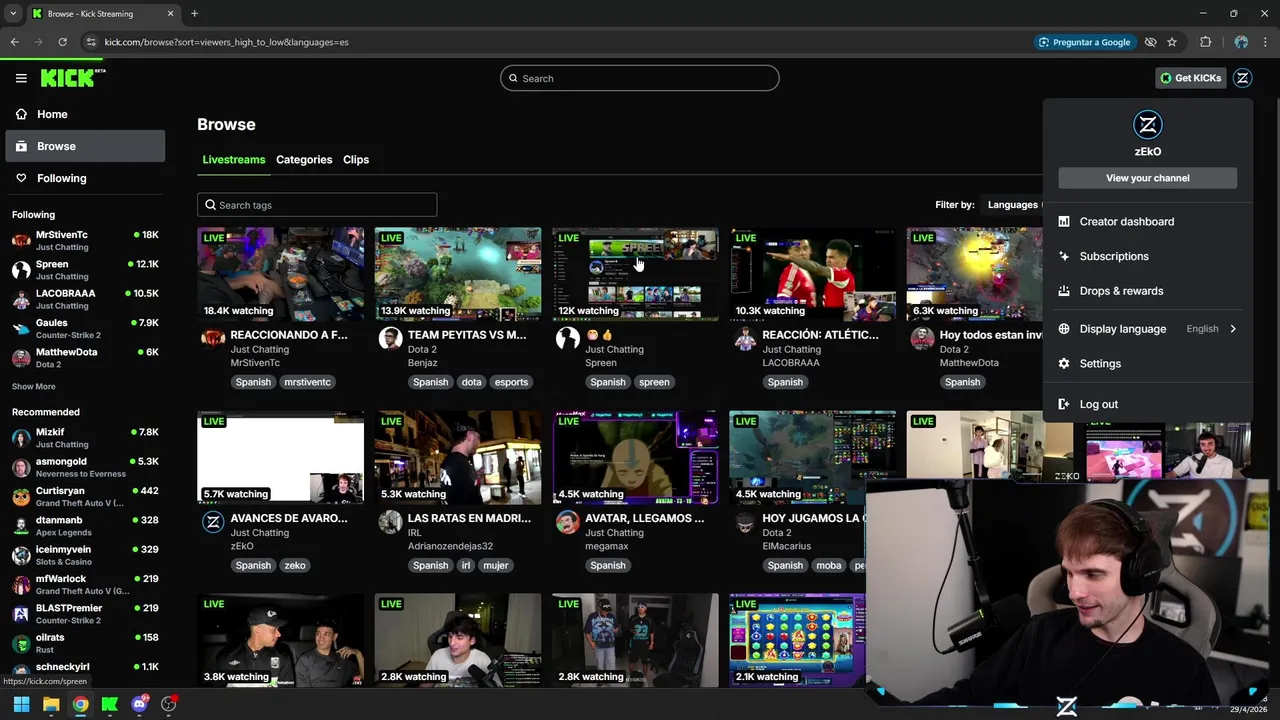Open Spreen in the Following list
This screenshot has height=720, width=1280.
85,270
